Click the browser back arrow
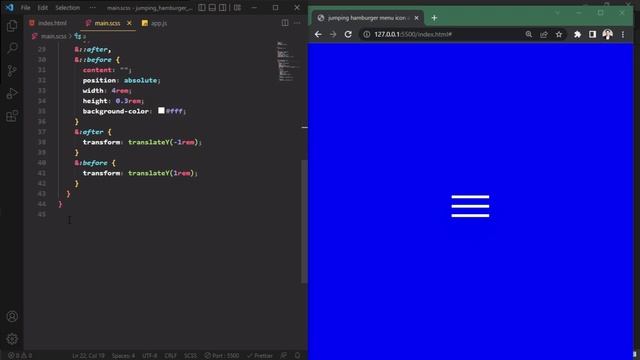 coord(318,34)
